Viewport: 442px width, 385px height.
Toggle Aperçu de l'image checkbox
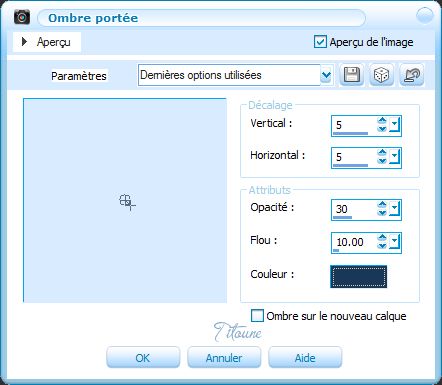320,42
